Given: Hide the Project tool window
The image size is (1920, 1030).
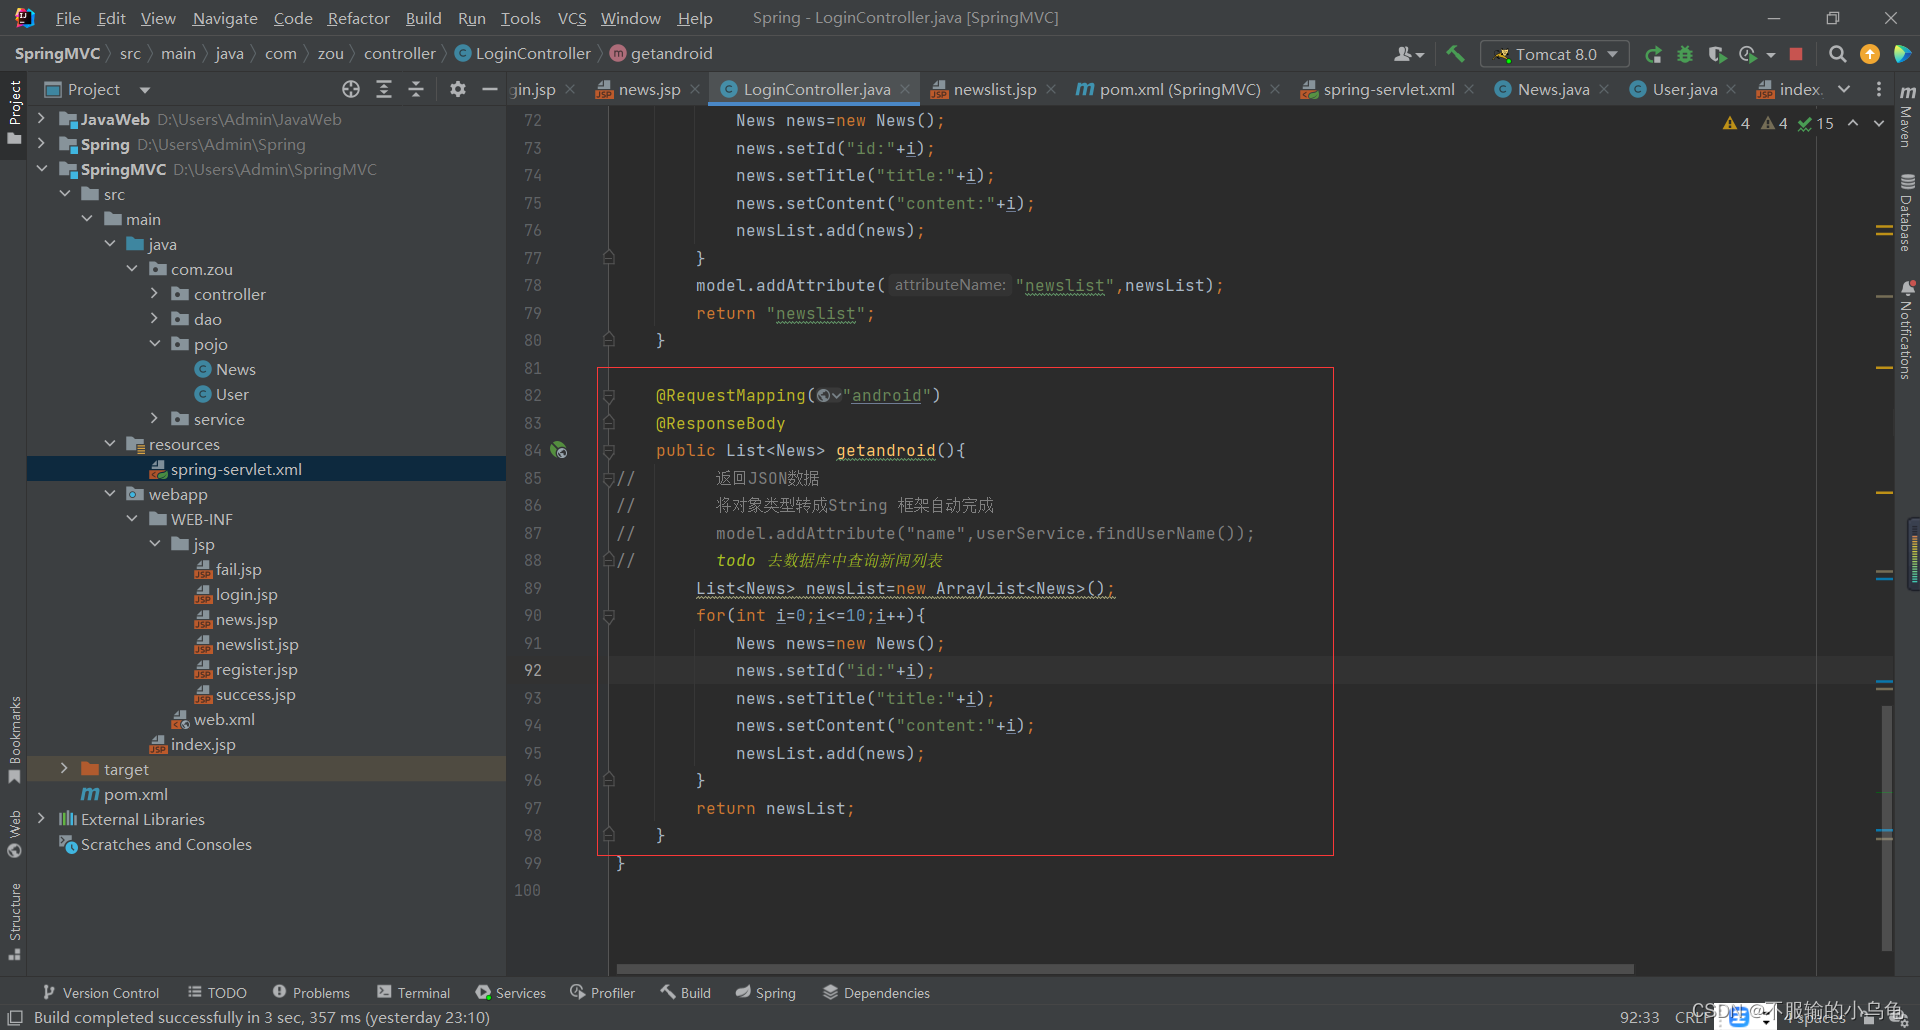Looking at the screenshot, I should (490, 89).
